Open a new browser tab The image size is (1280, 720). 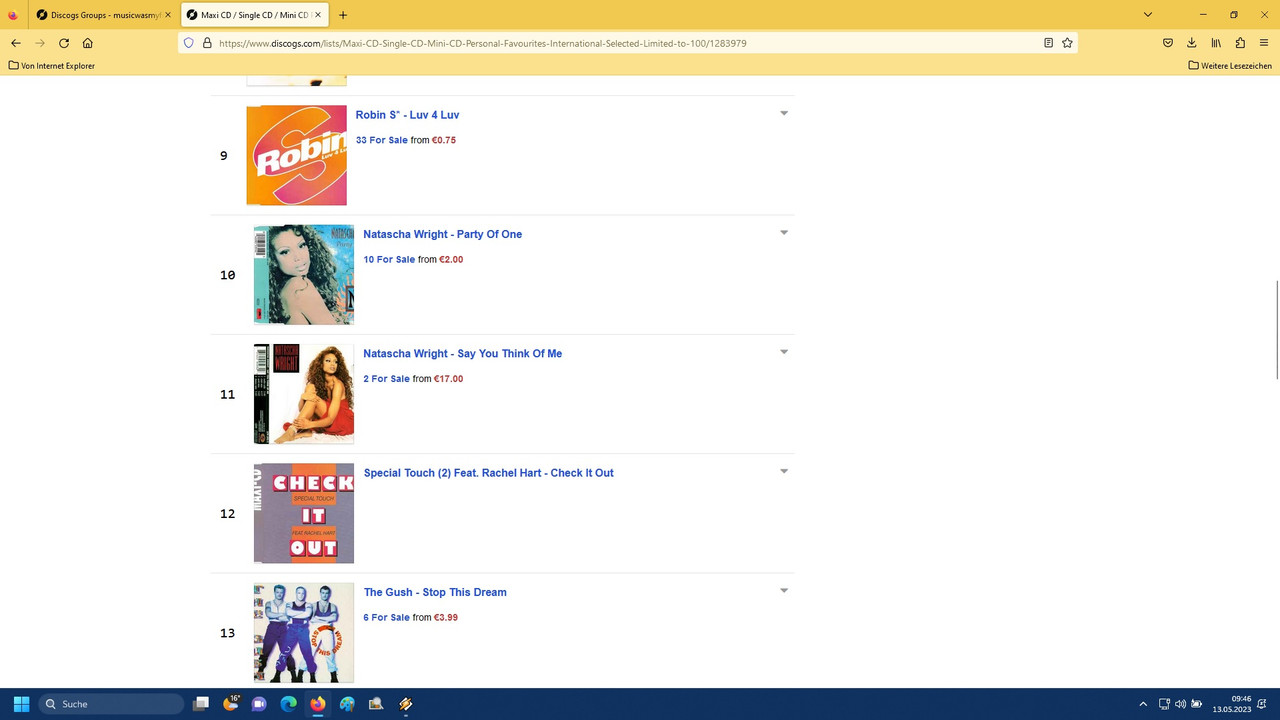[343, 15]
